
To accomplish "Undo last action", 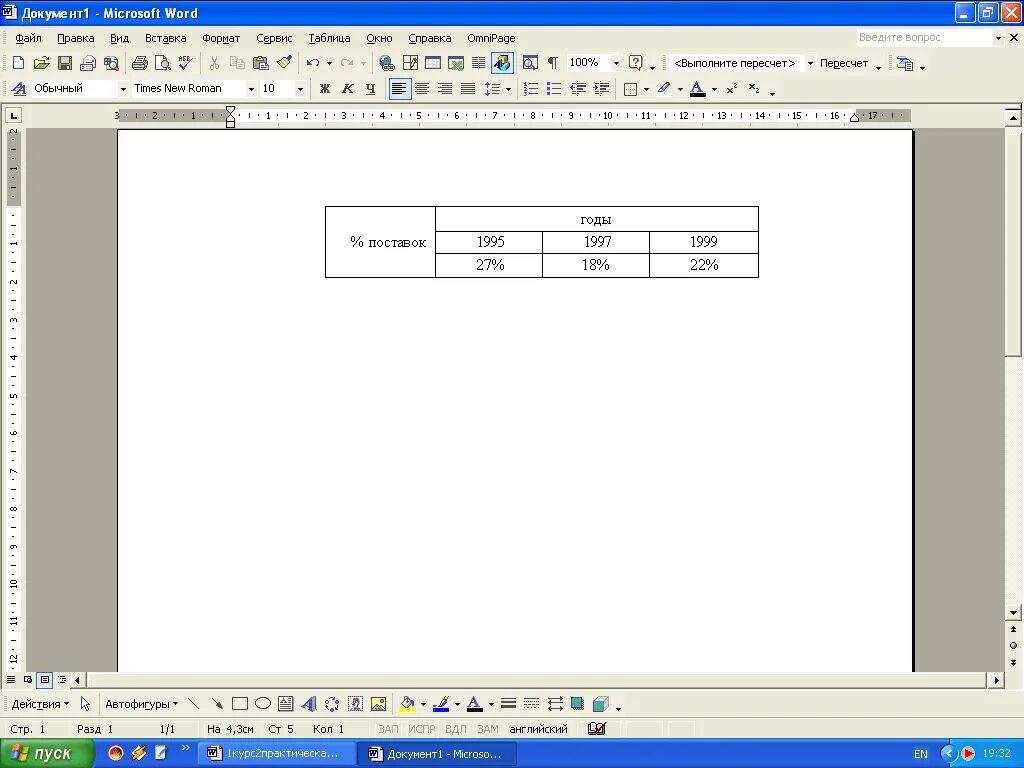I will point(313,63).
